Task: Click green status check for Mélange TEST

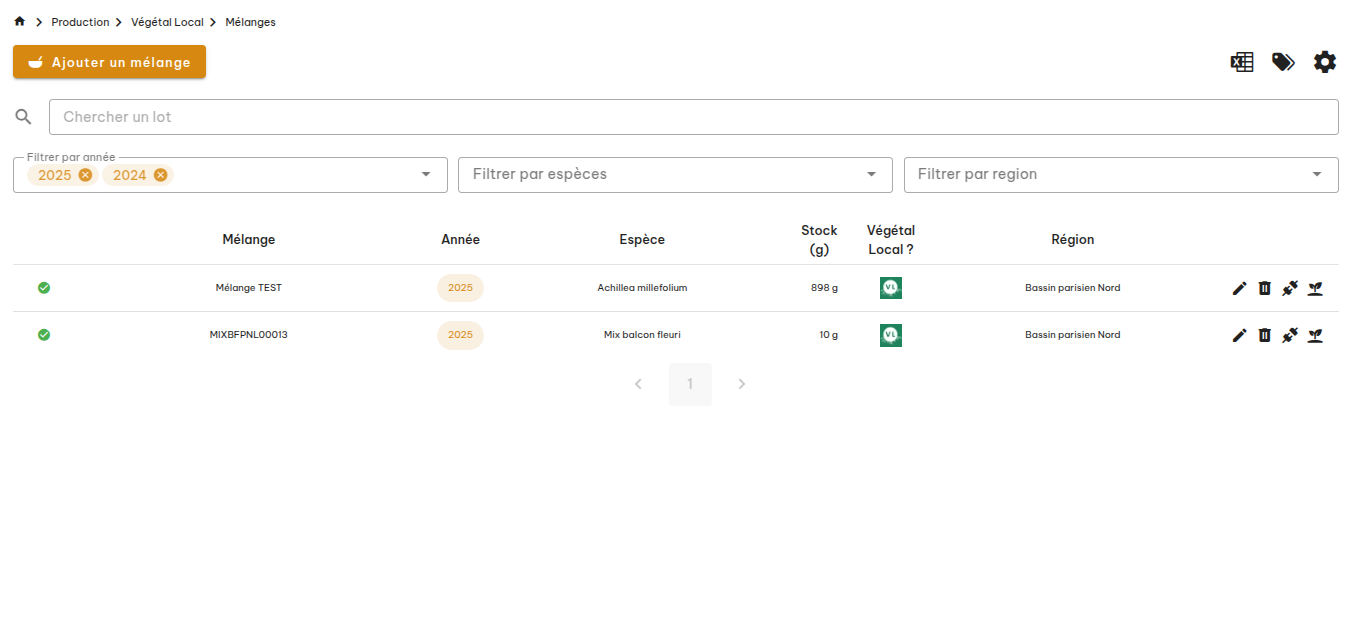Action: [x=44, y=288]
